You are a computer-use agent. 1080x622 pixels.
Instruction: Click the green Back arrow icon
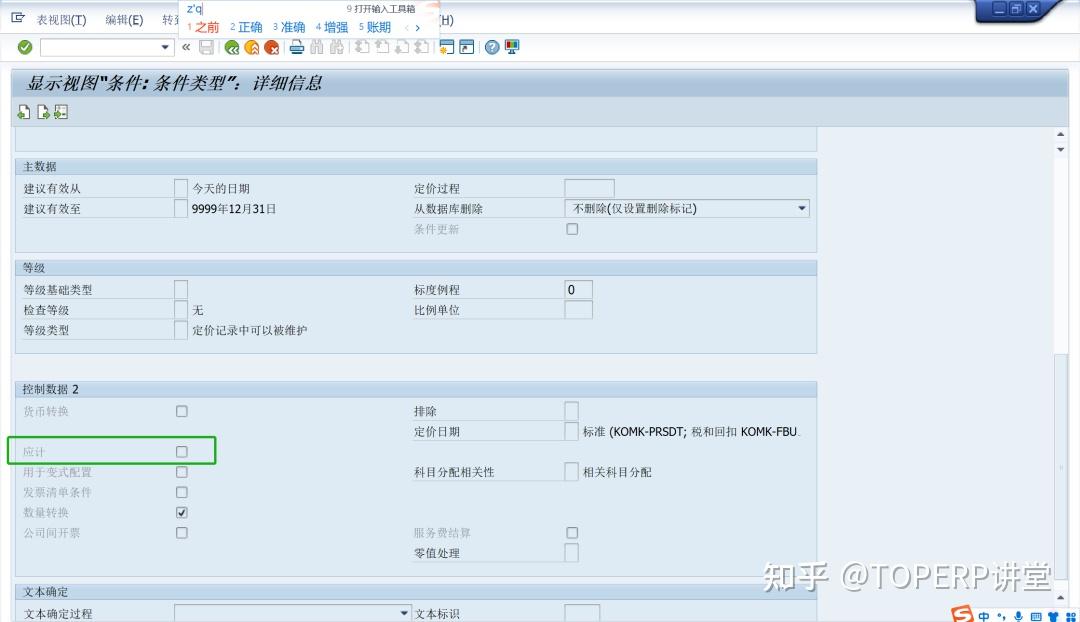232,47
